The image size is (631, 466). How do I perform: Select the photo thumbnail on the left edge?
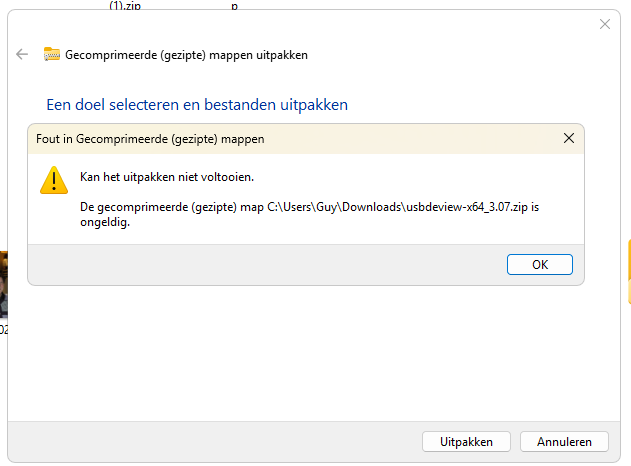(x=4, y=284)
